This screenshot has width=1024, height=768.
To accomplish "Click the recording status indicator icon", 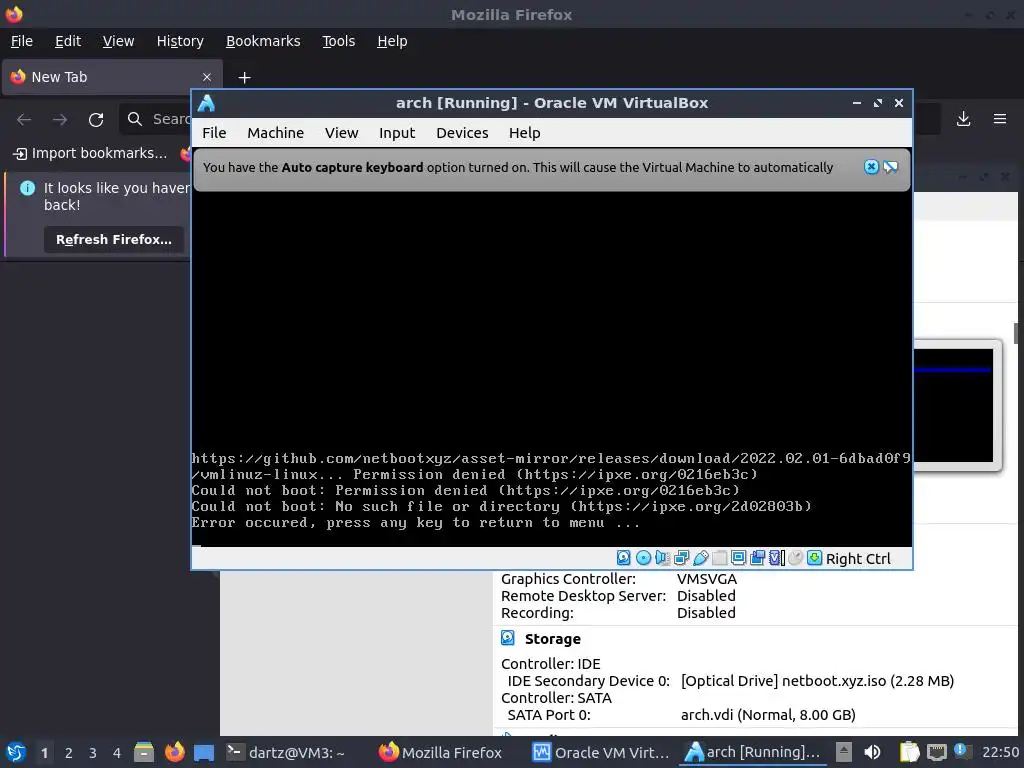I will click(x=757, y=558).
